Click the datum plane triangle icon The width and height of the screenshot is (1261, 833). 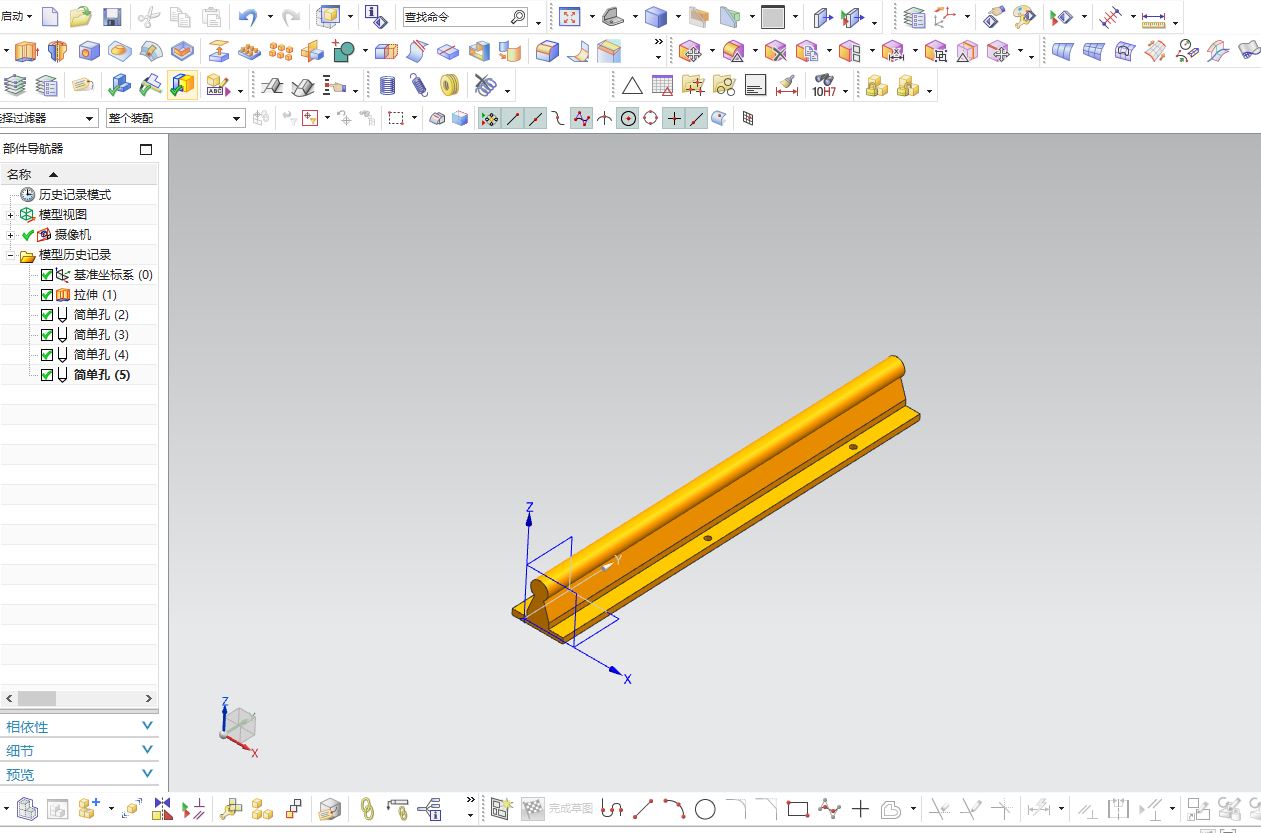tap(632, 86)
